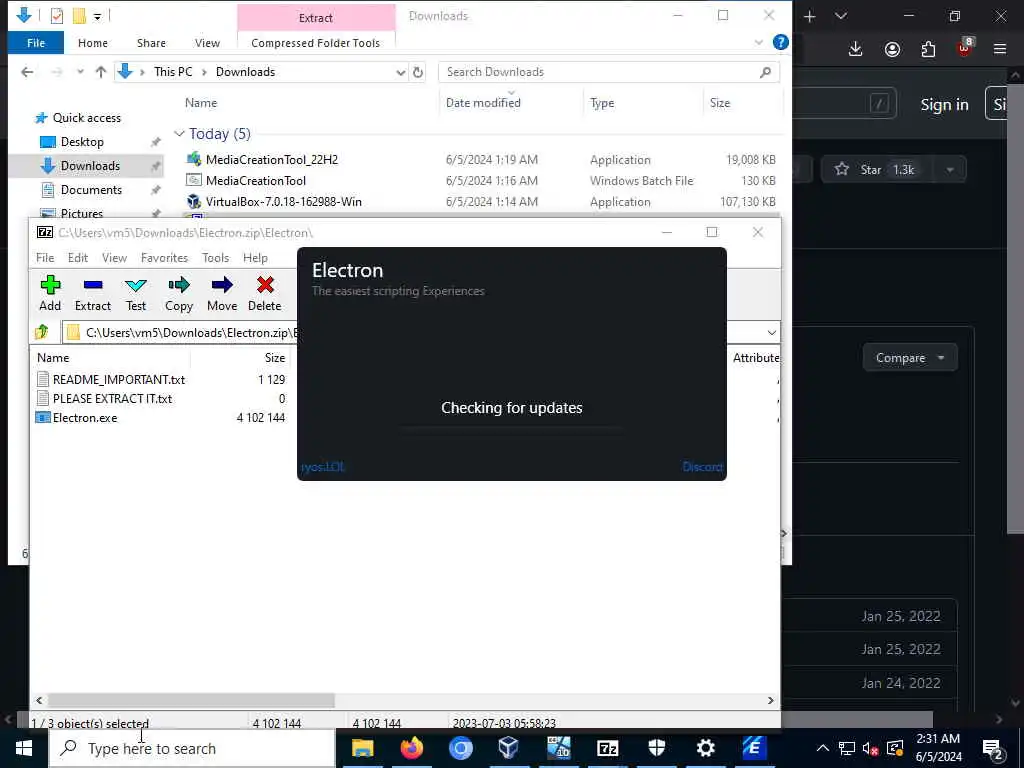Click the 7-Zip Test toolbar button

click(136, 293)
